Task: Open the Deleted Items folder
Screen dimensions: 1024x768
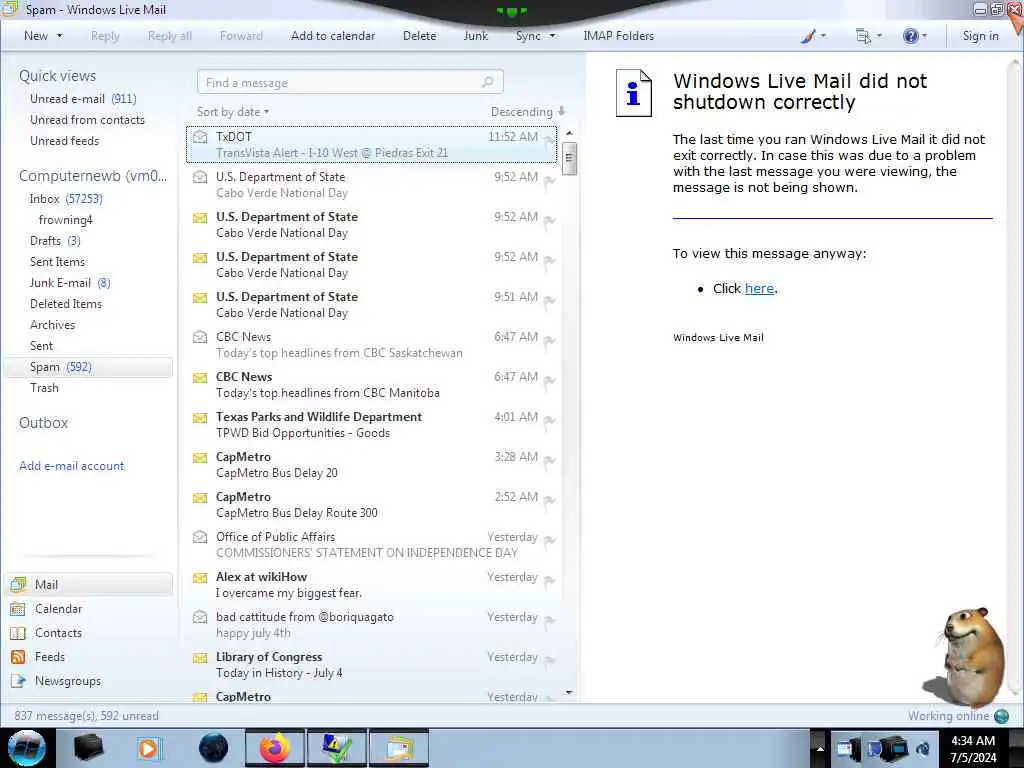Action: tap(66, 304)
